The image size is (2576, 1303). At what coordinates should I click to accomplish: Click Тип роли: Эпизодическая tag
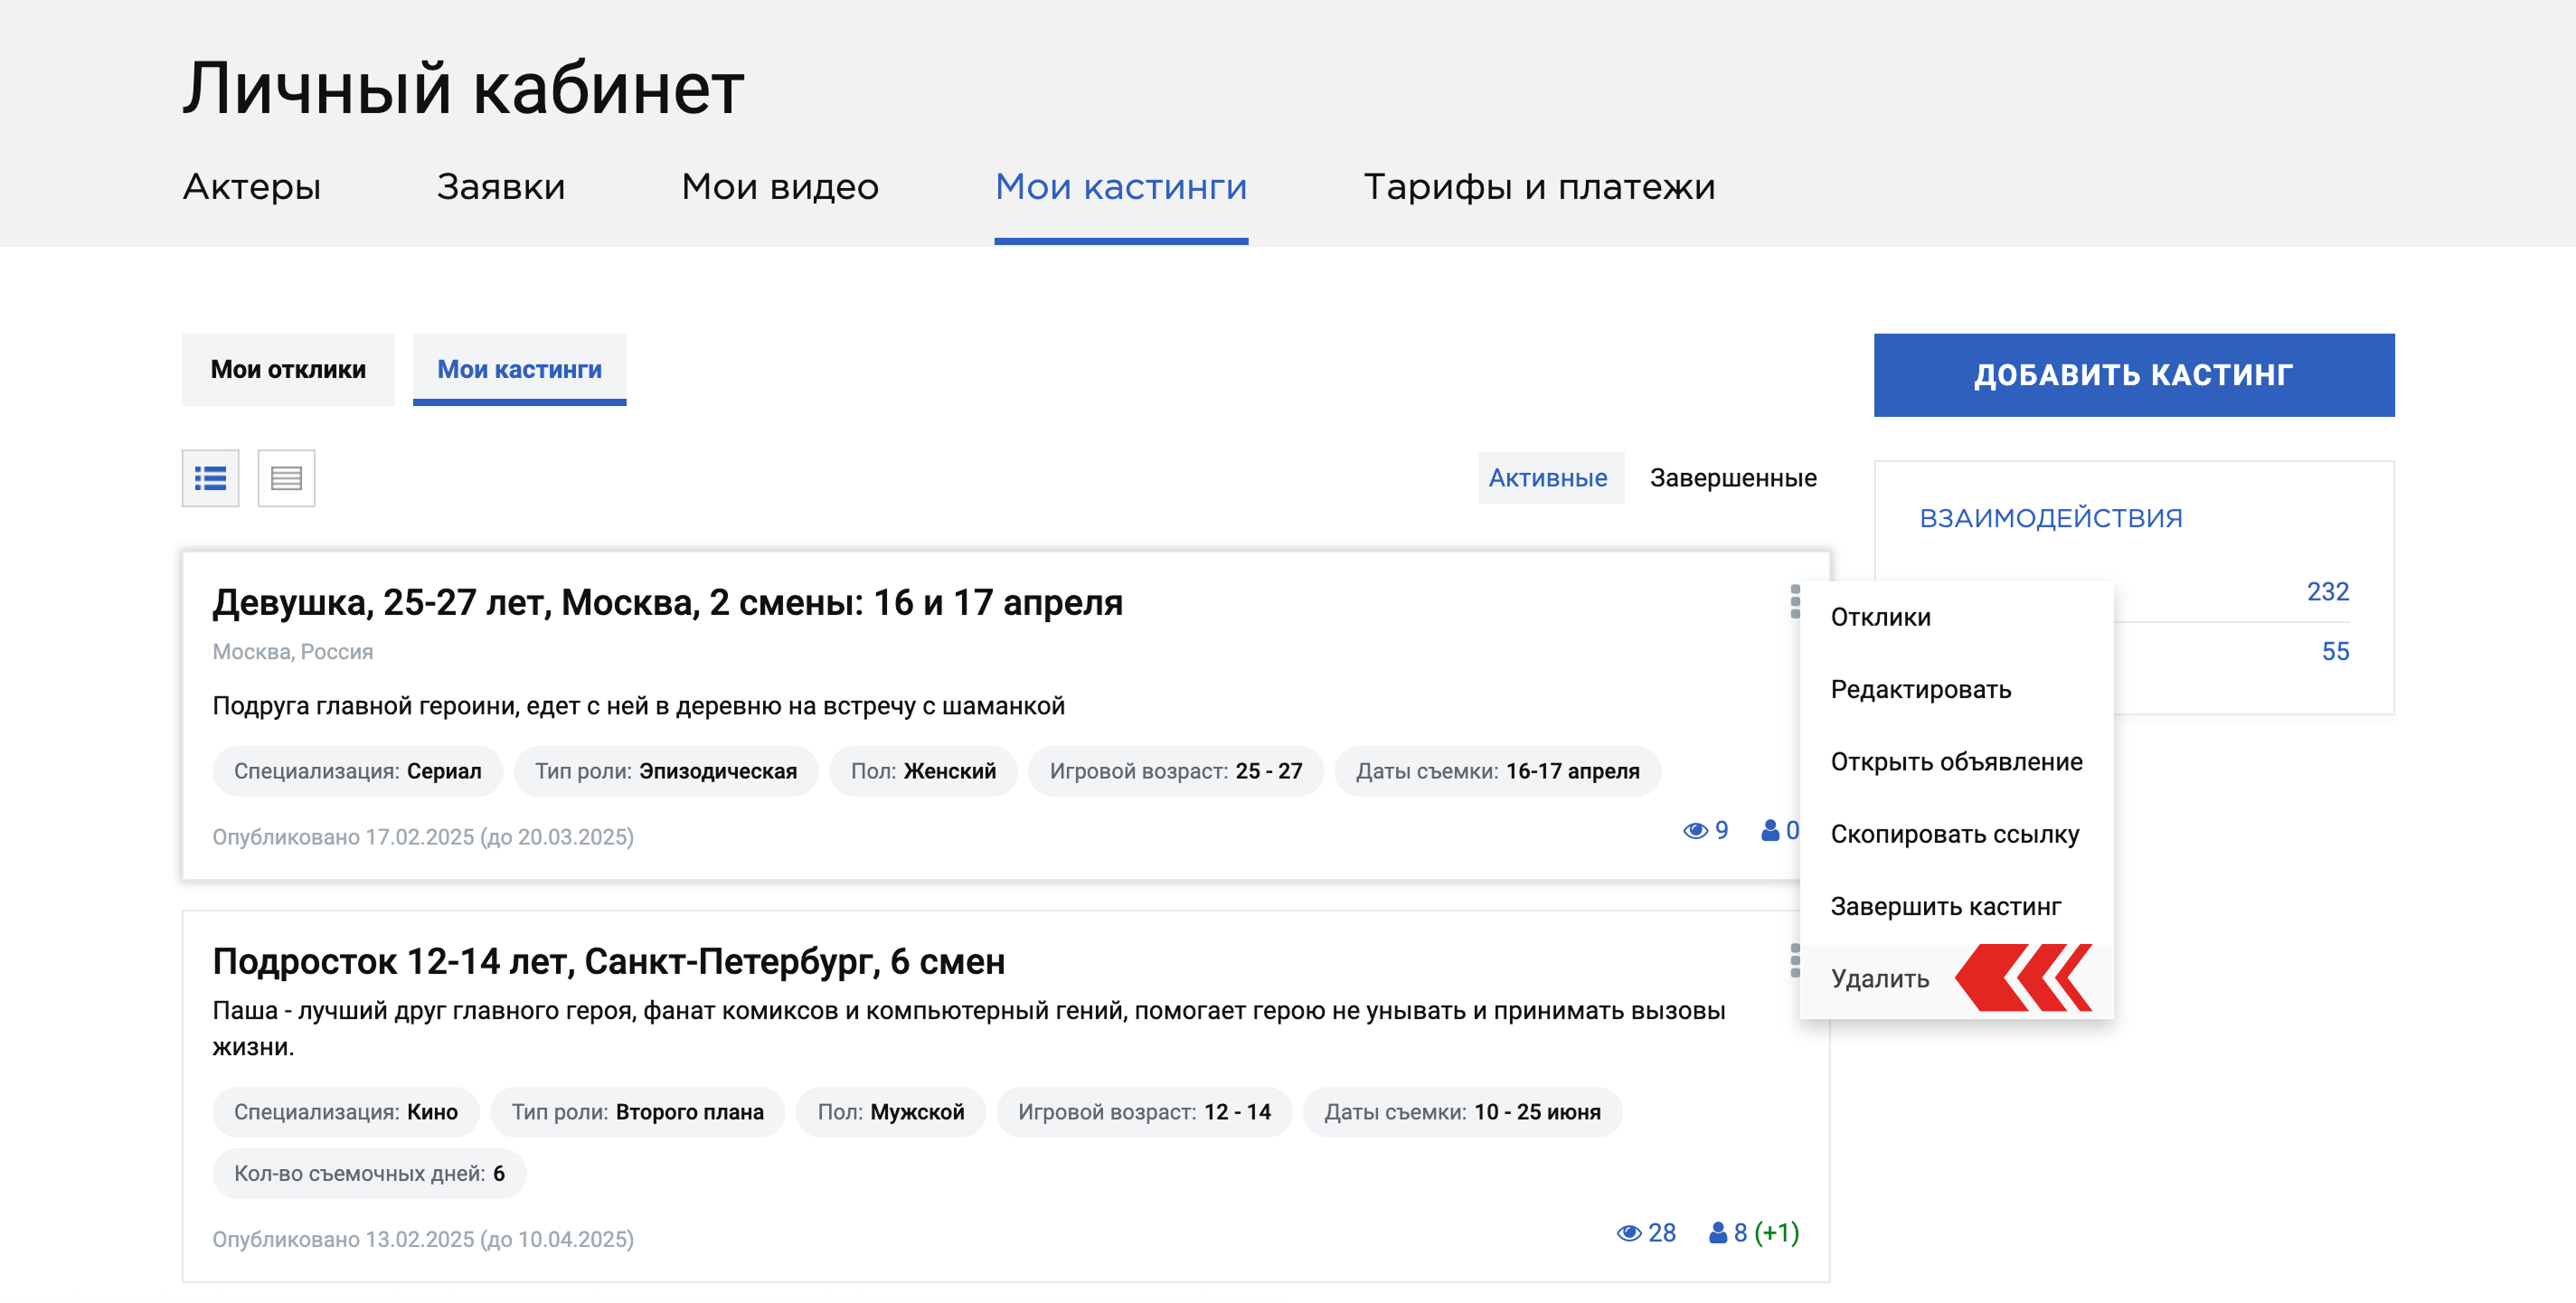pos(666,771)
